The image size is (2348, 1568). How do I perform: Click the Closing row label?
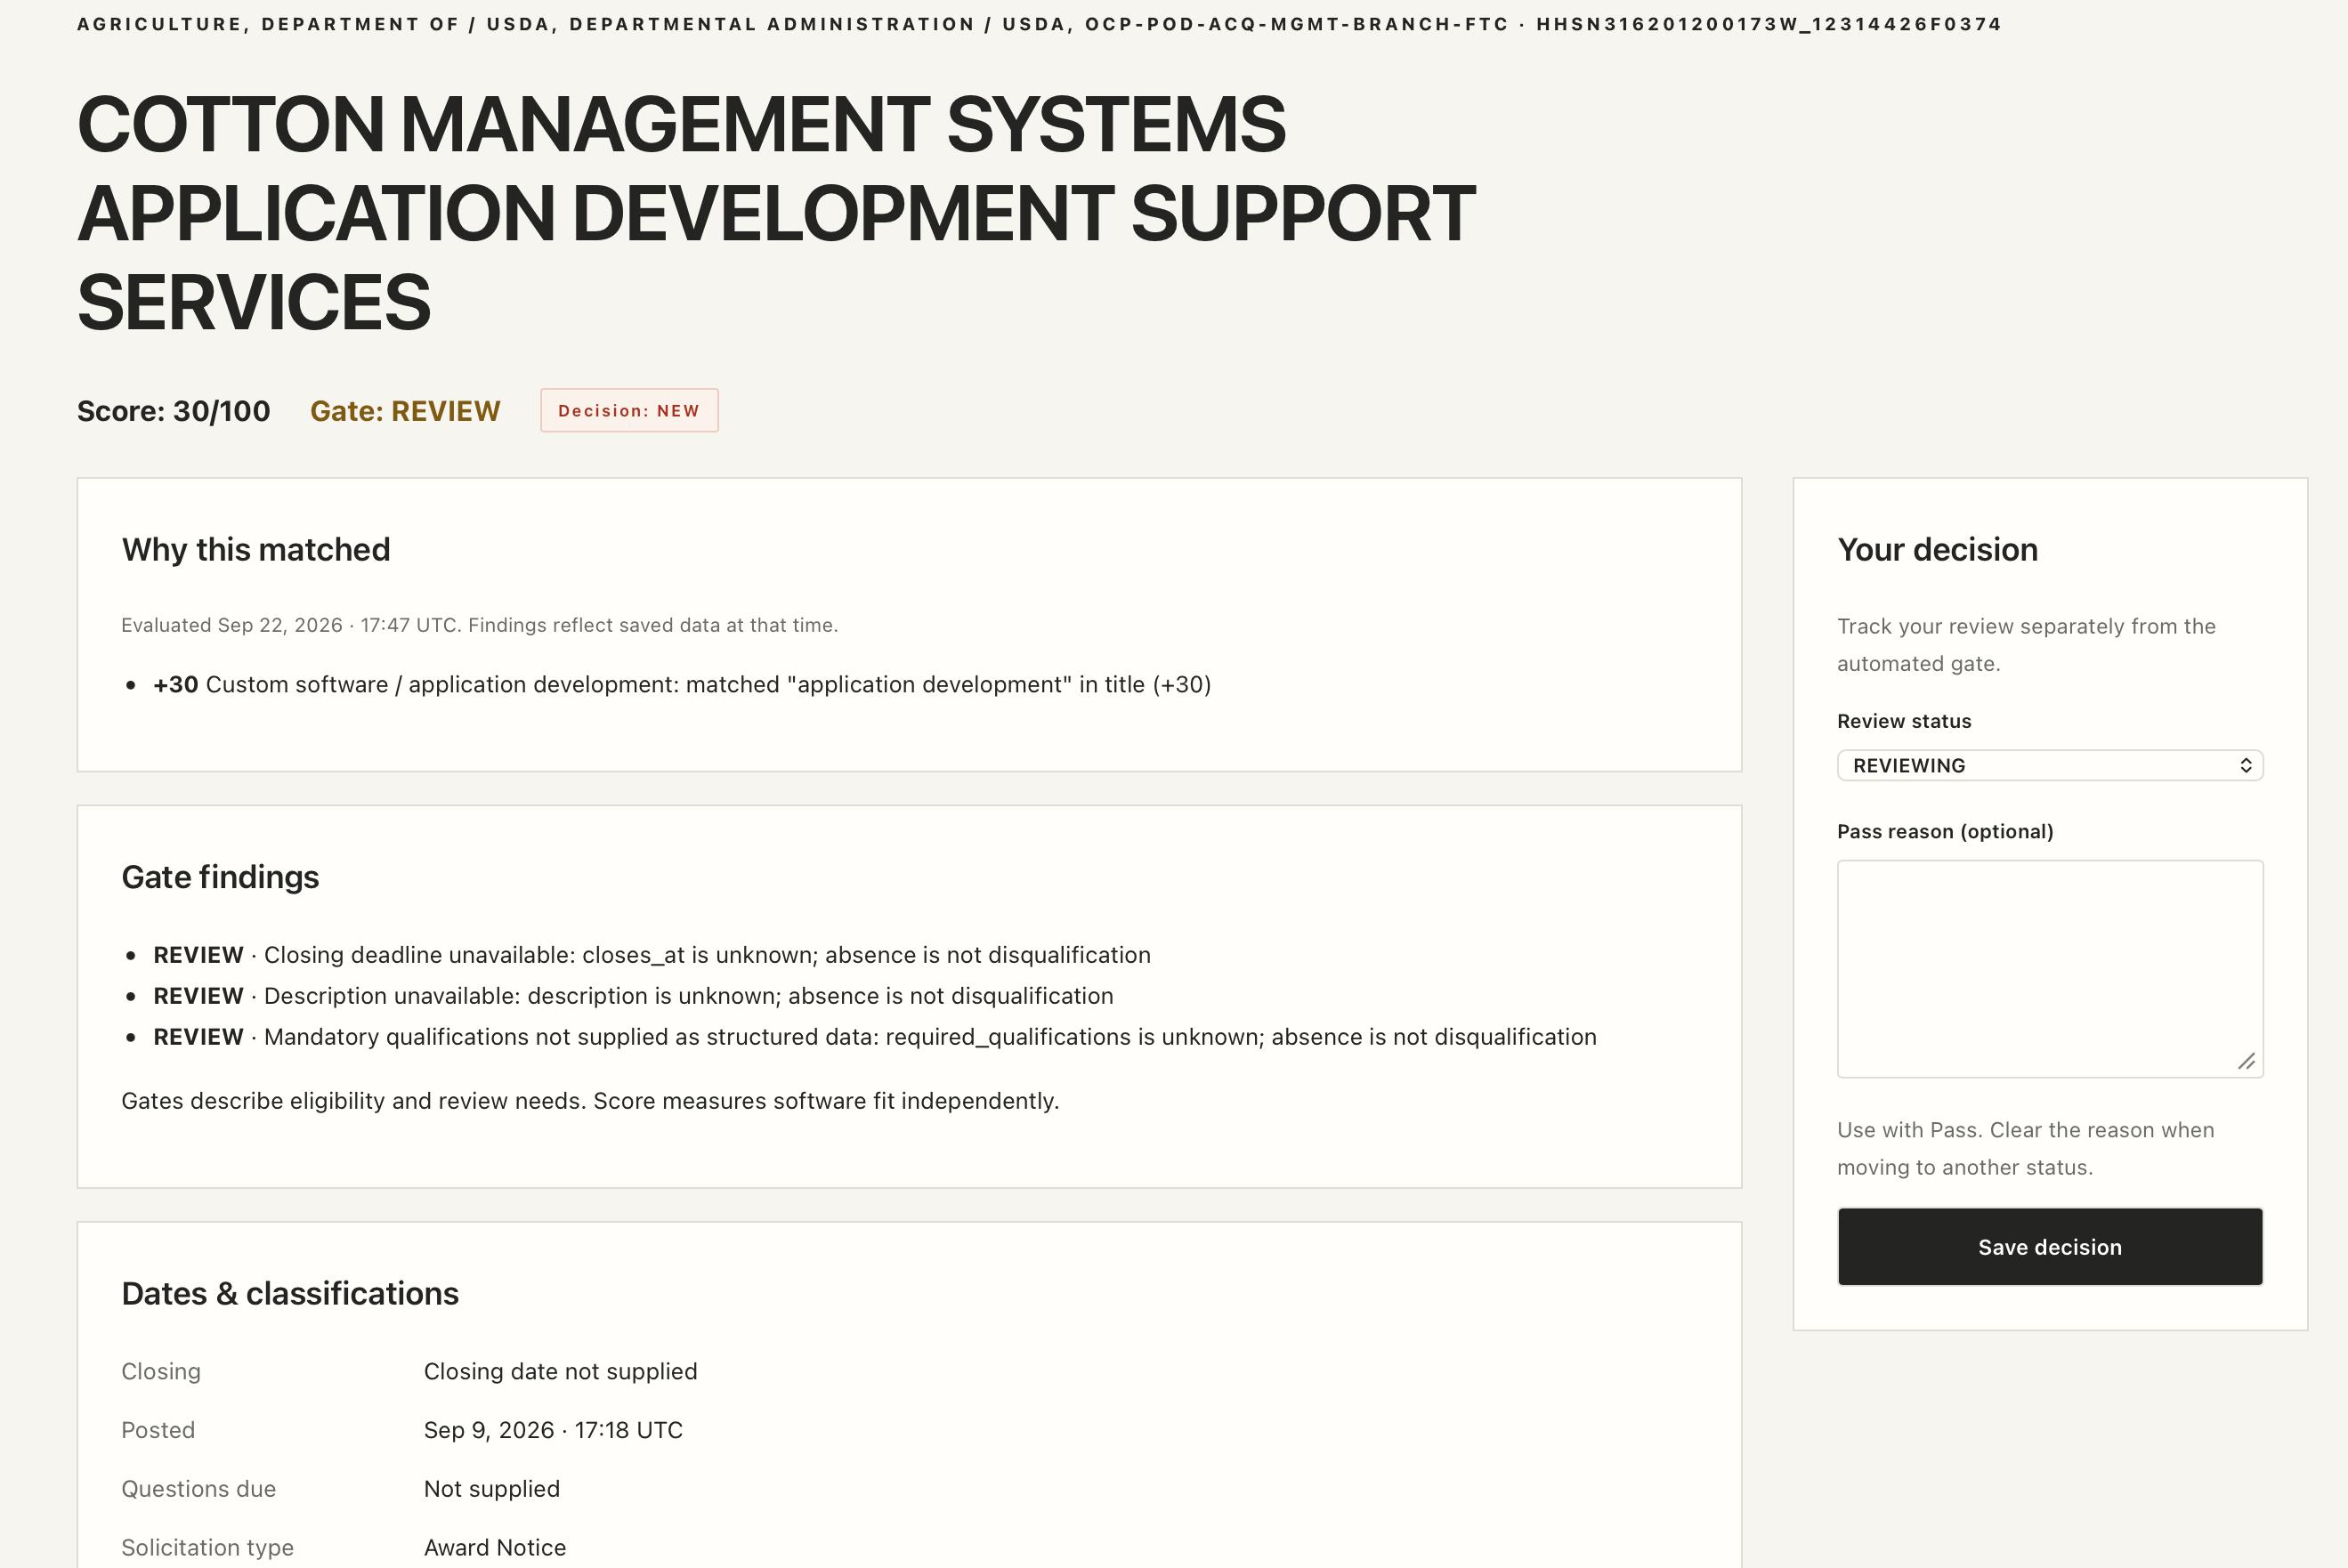tap(161, 1371)
